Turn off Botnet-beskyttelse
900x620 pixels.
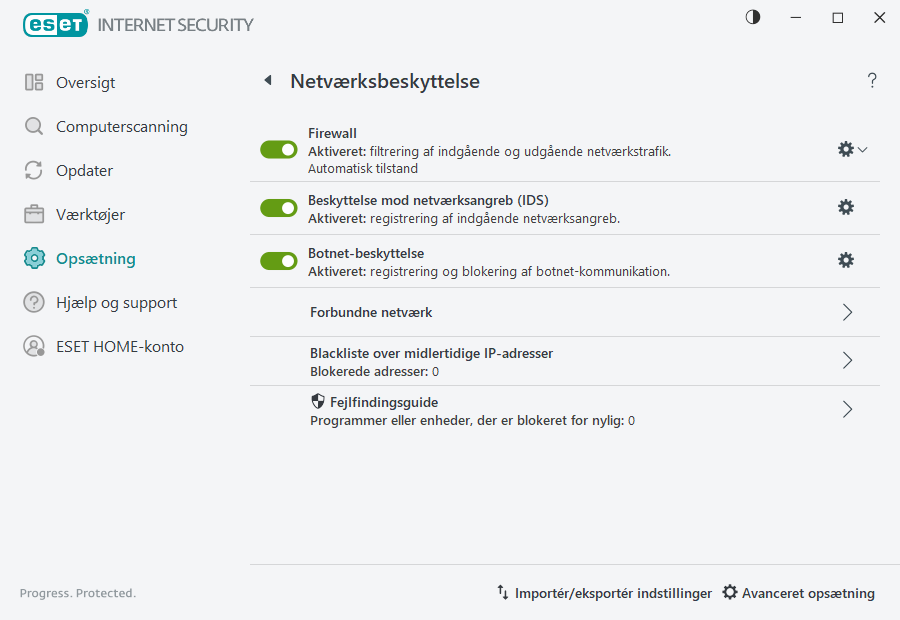(278, 260)
